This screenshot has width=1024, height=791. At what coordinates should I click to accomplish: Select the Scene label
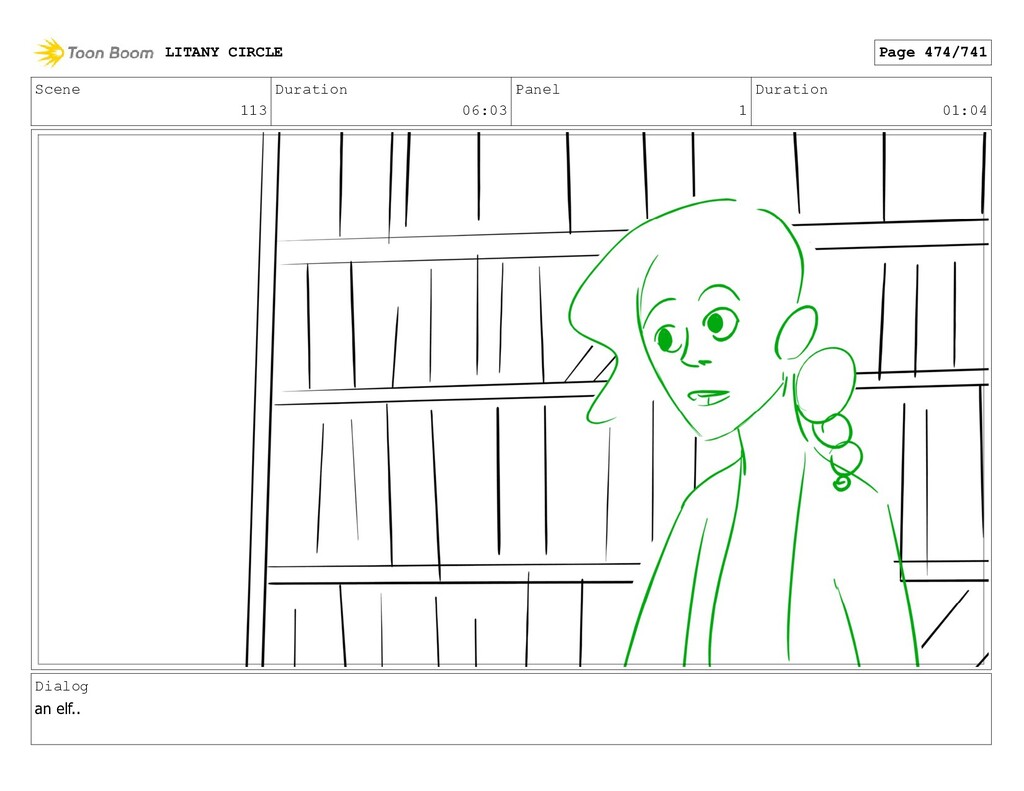[57, 89]
